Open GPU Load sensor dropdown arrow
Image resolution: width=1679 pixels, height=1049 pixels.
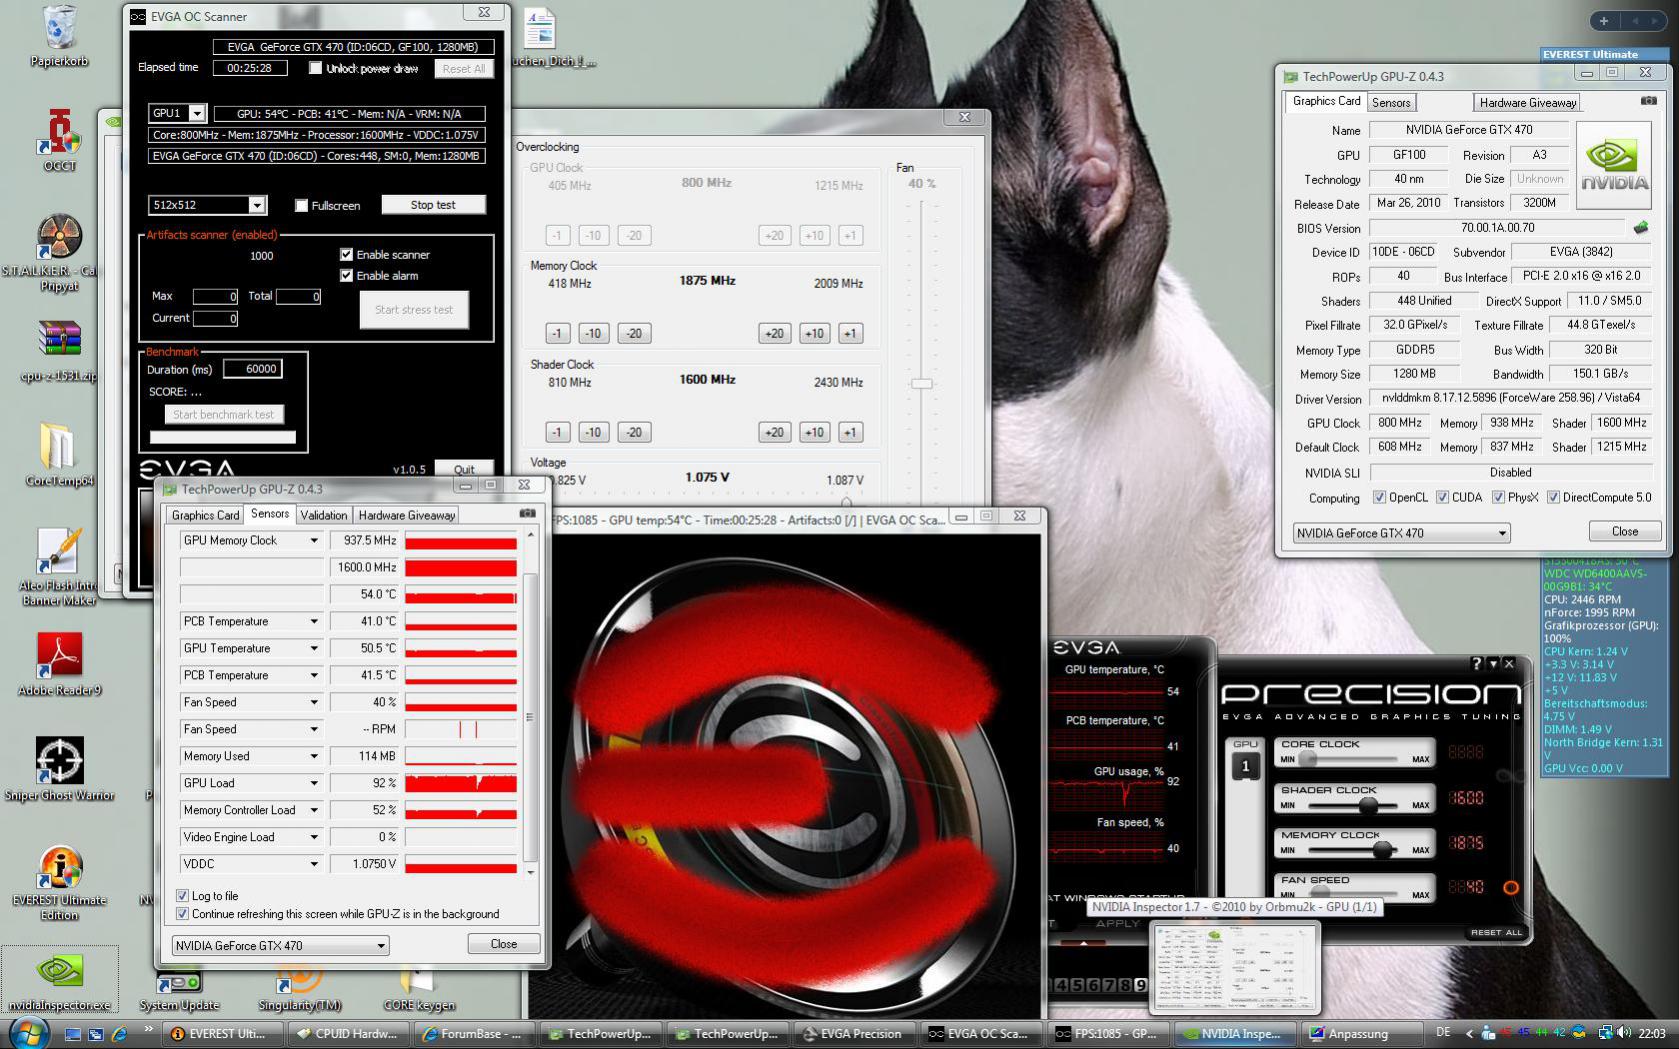pyautogui.click(x=313, y=784)
